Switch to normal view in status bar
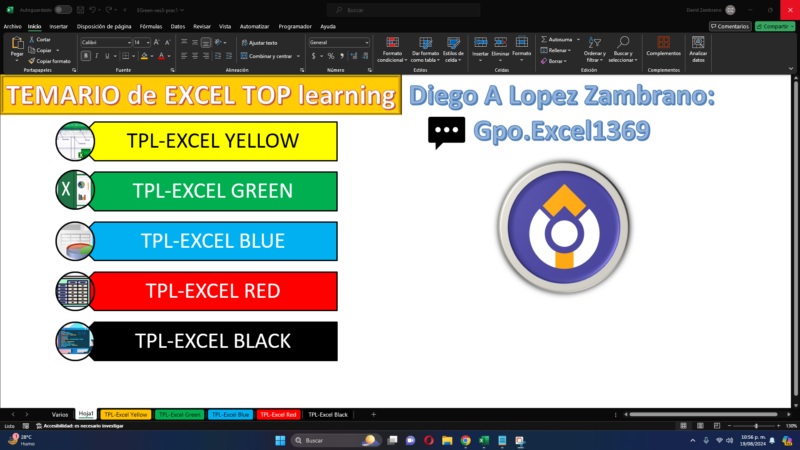 (x=683, y=426)
